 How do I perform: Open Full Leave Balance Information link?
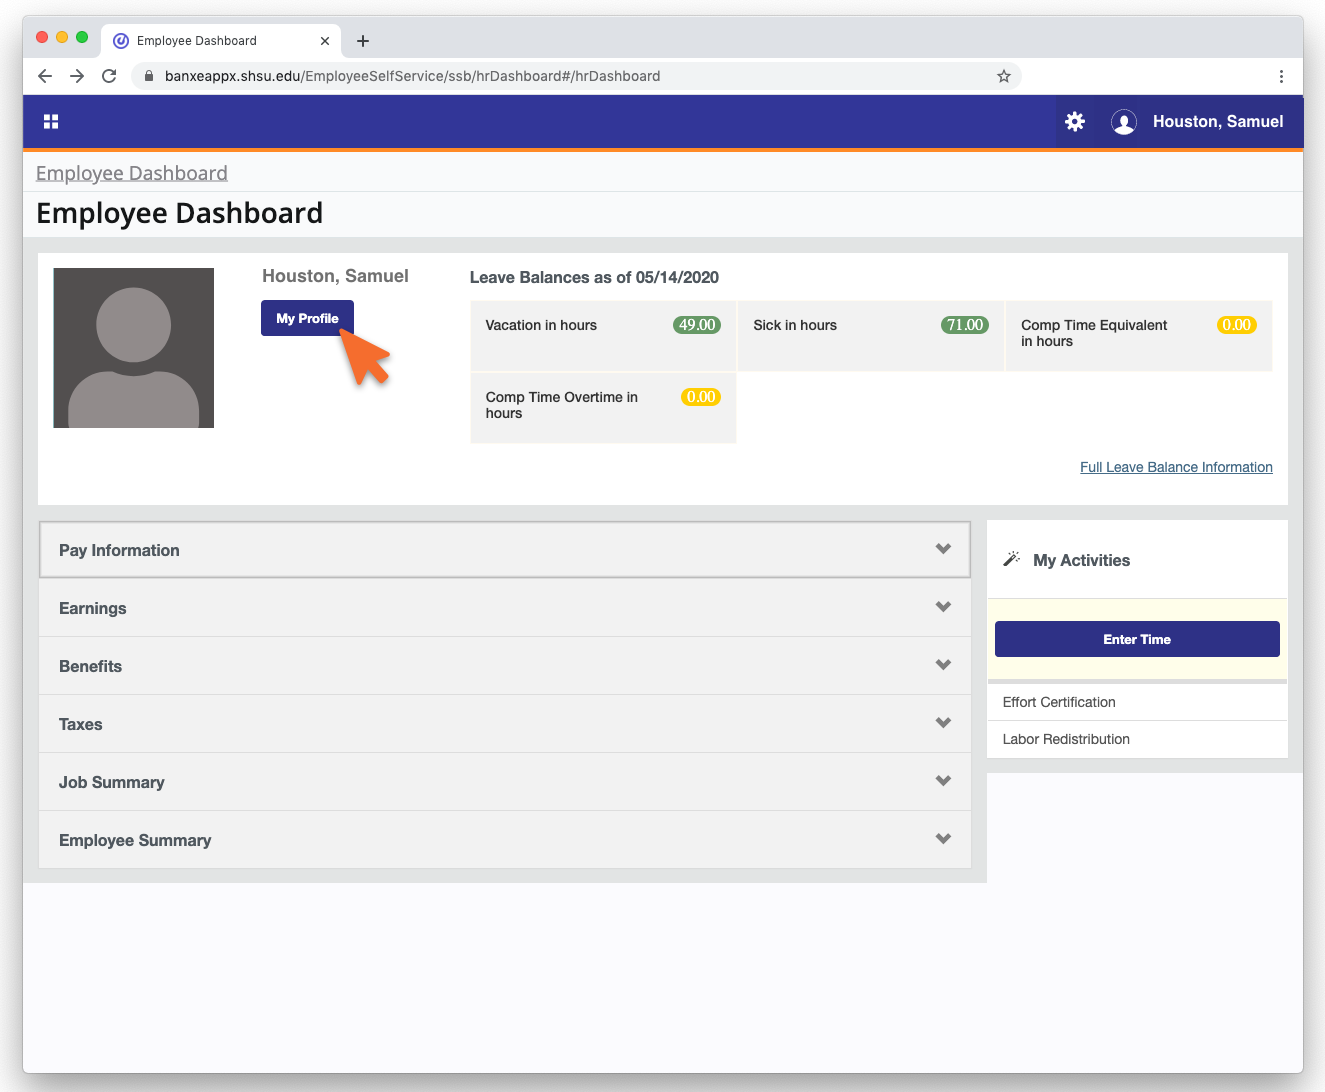[x=1176, y=467]
